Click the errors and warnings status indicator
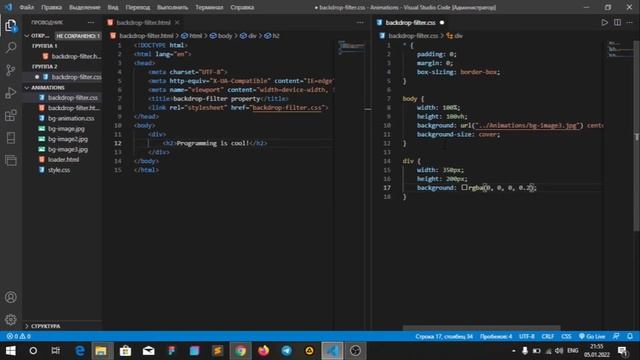 click(18, 336)
